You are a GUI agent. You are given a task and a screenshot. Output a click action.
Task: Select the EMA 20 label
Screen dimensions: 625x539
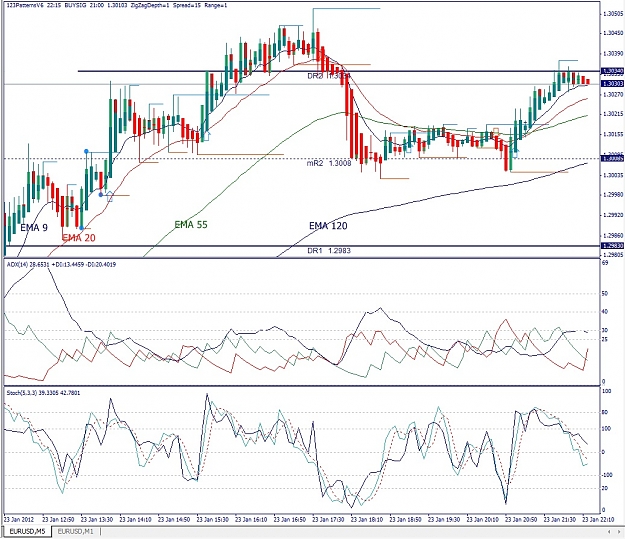tap(79, 238)
